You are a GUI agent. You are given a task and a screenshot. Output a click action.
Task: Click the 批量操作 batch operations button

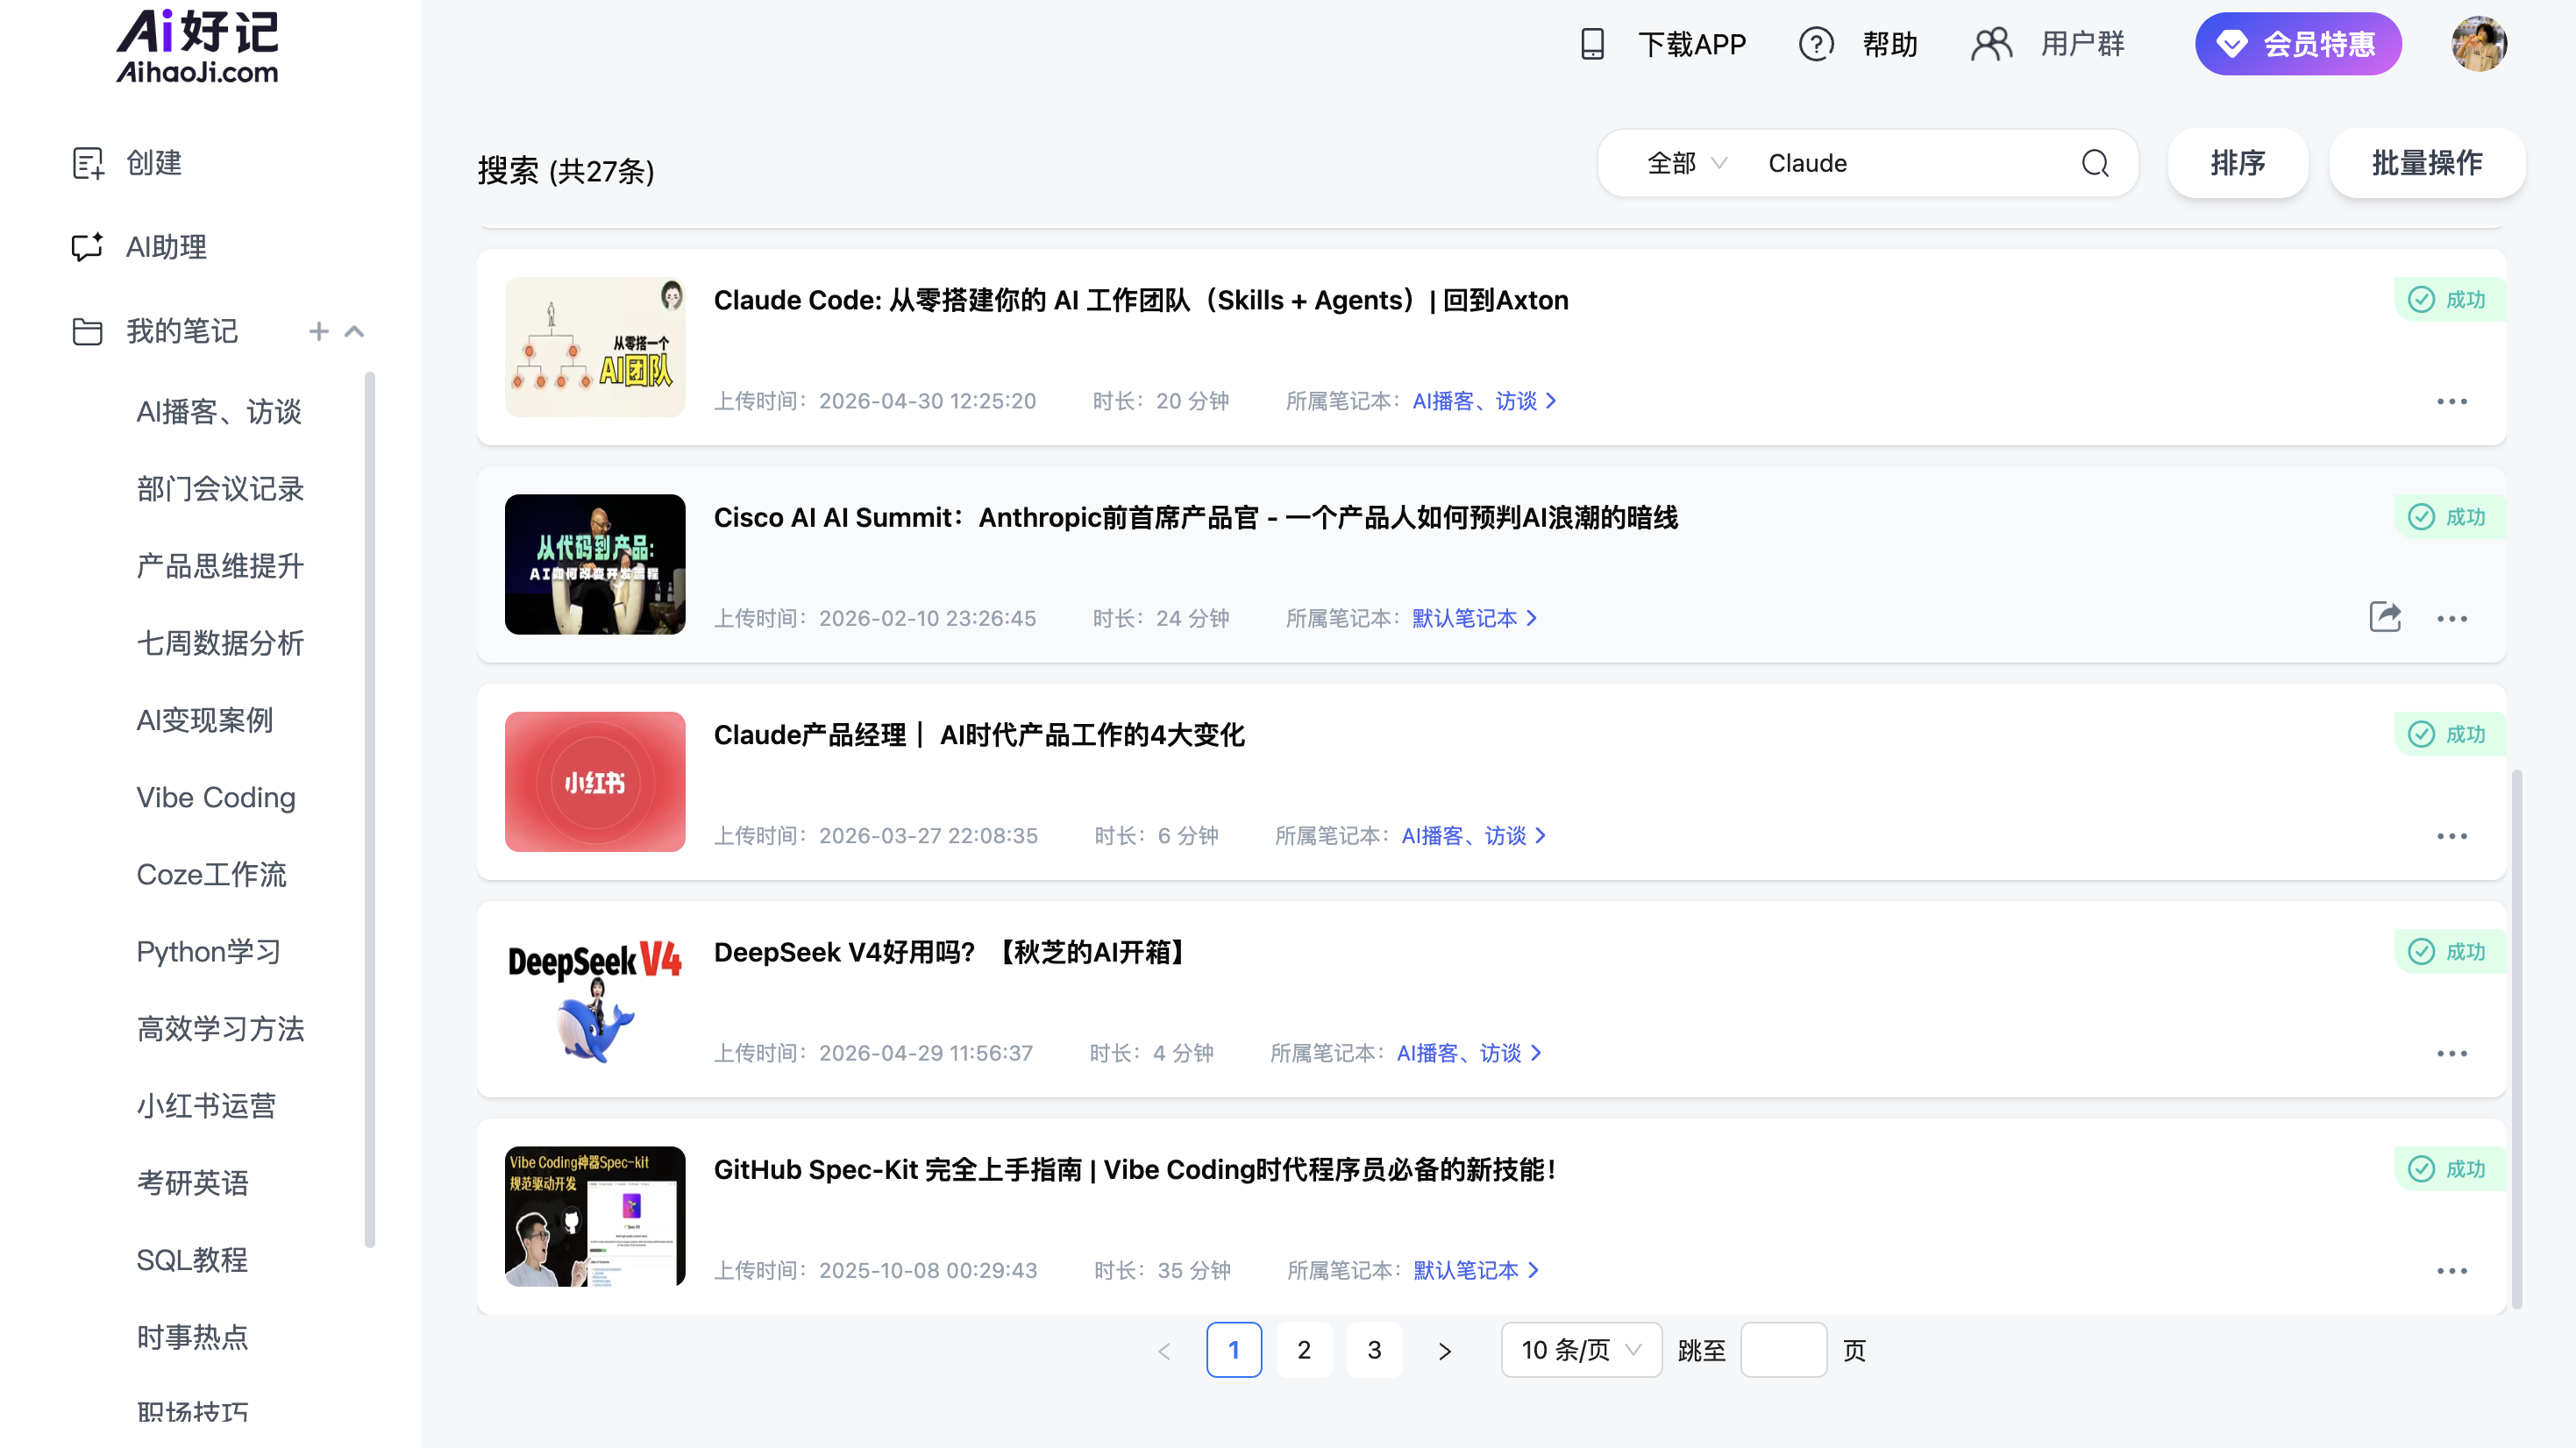[2427, 163]
